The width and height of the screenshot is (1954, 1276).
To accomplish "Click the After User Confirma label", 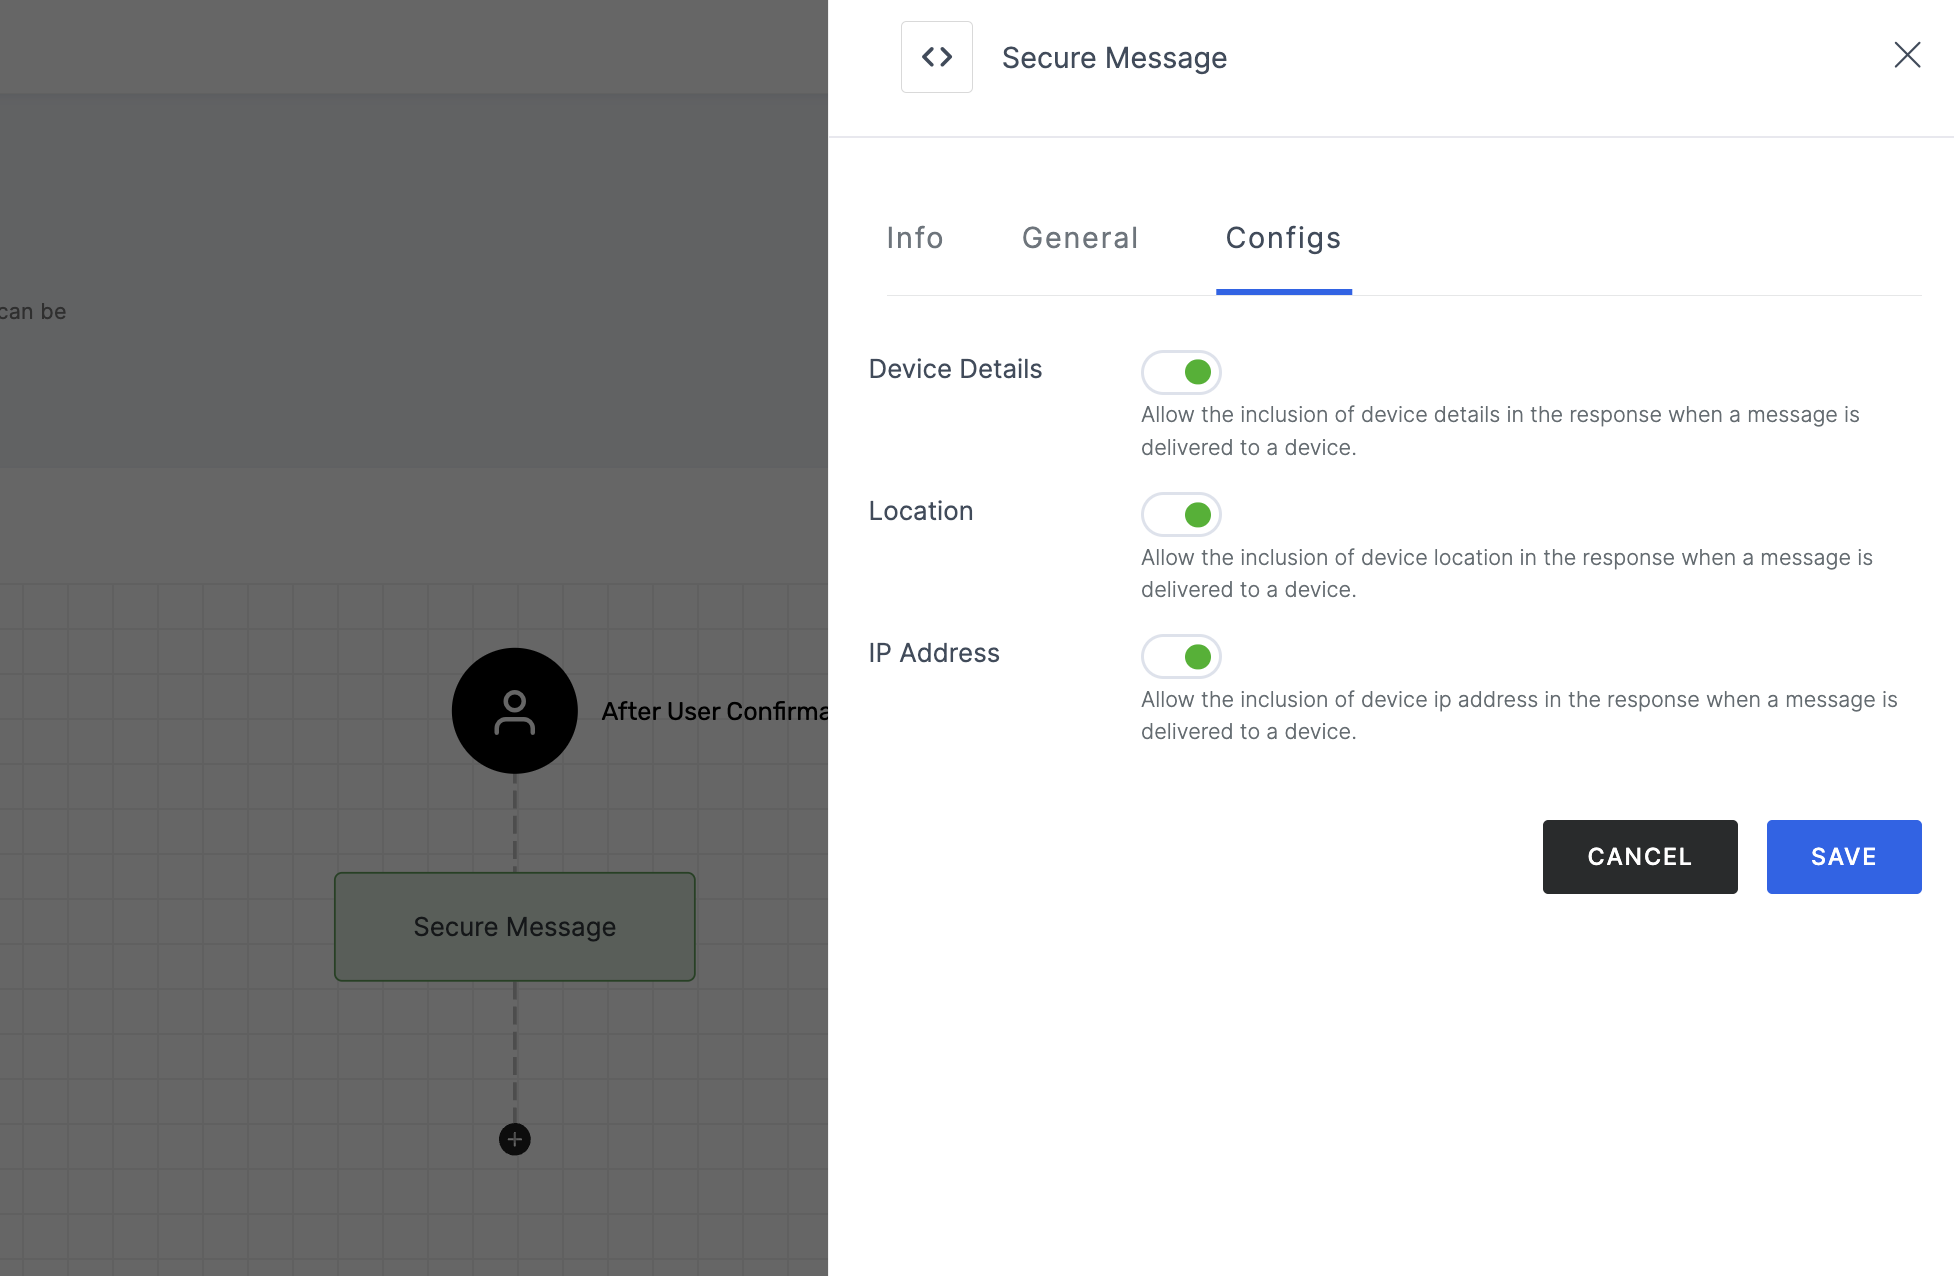I will tap(715, 711).
